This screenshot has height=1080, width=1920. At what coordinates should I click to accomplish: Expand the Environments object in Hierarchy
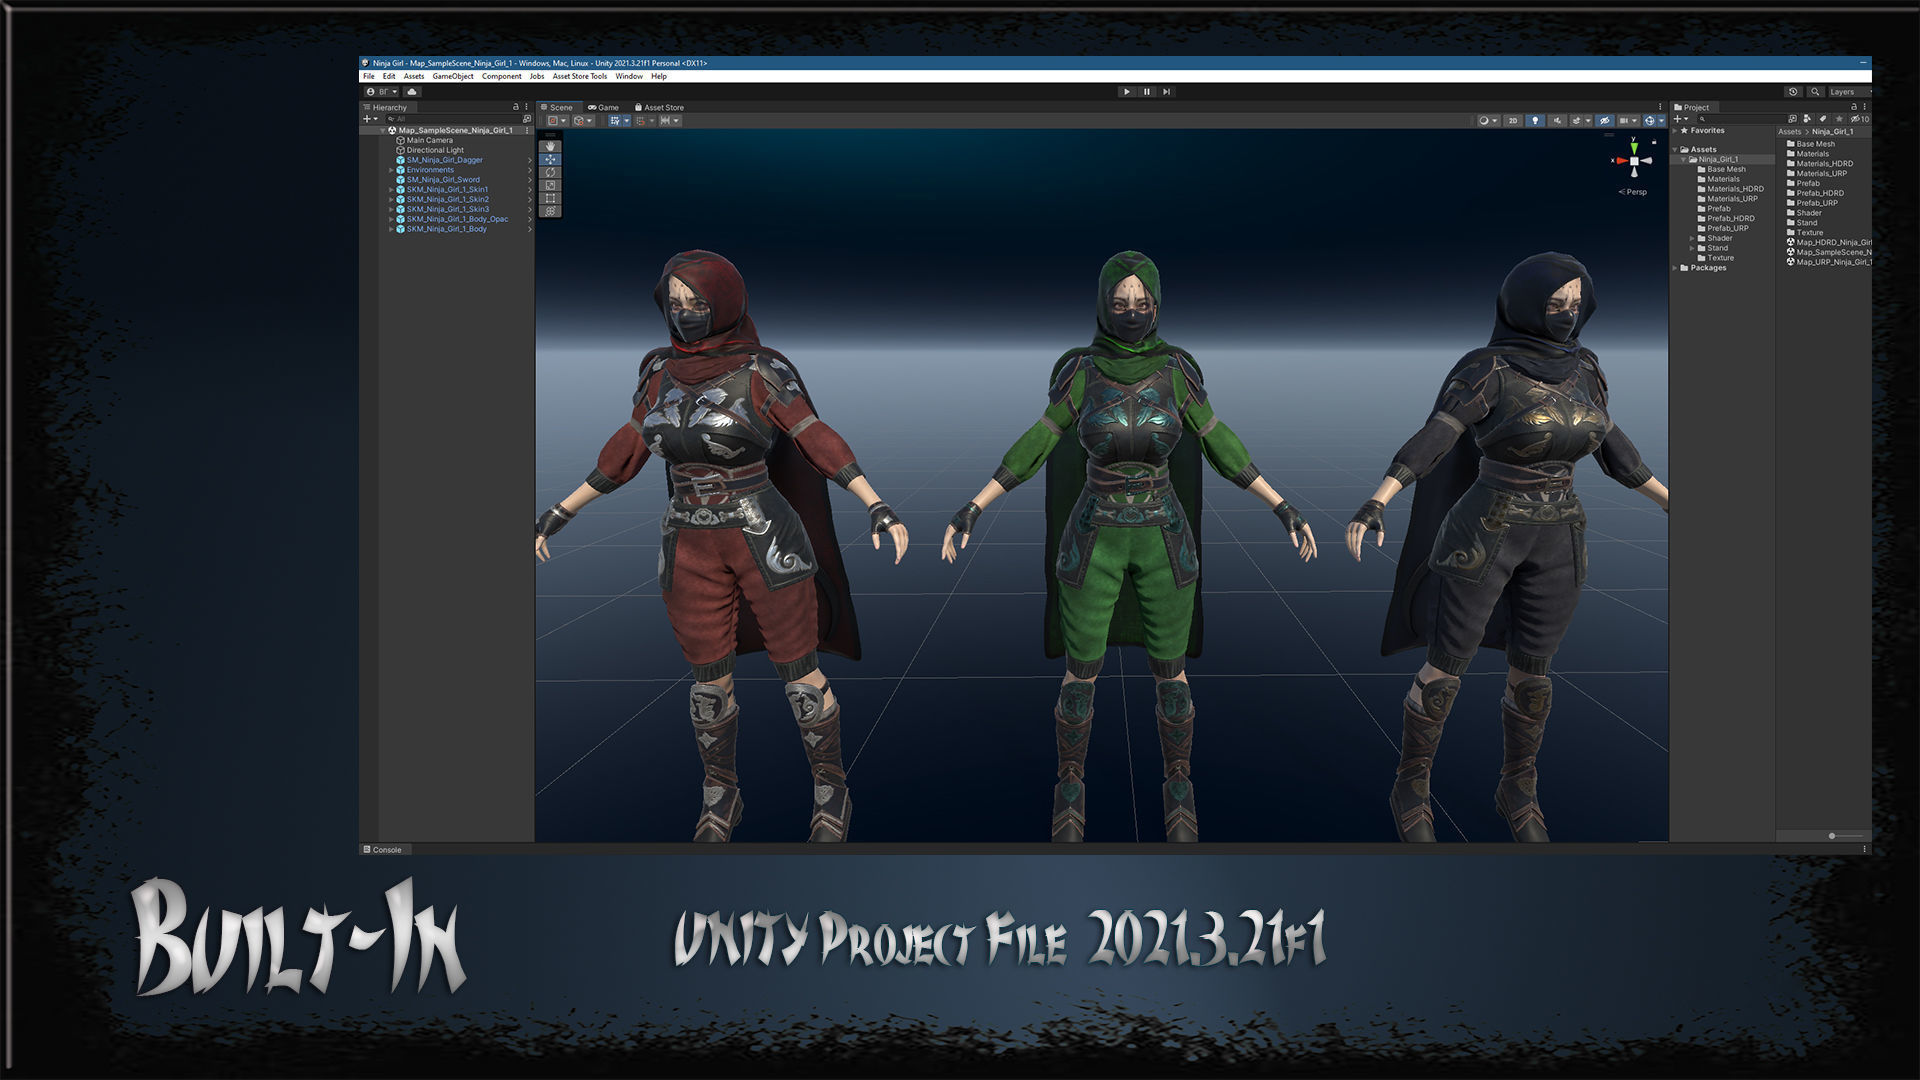391,170
